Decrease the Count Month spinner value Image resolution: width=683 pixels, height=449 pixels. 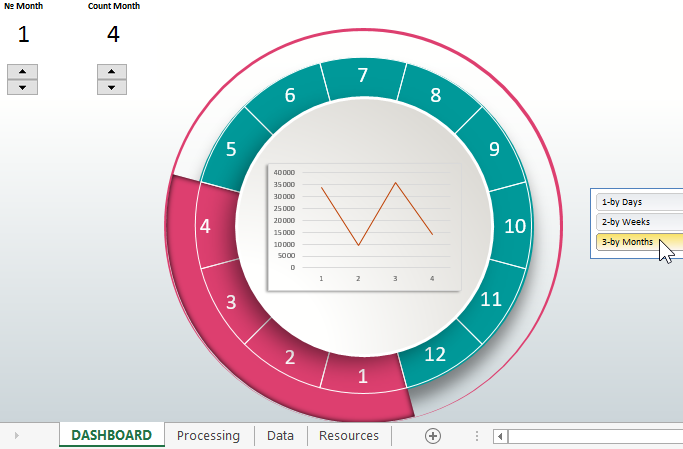tap(112, 87)
